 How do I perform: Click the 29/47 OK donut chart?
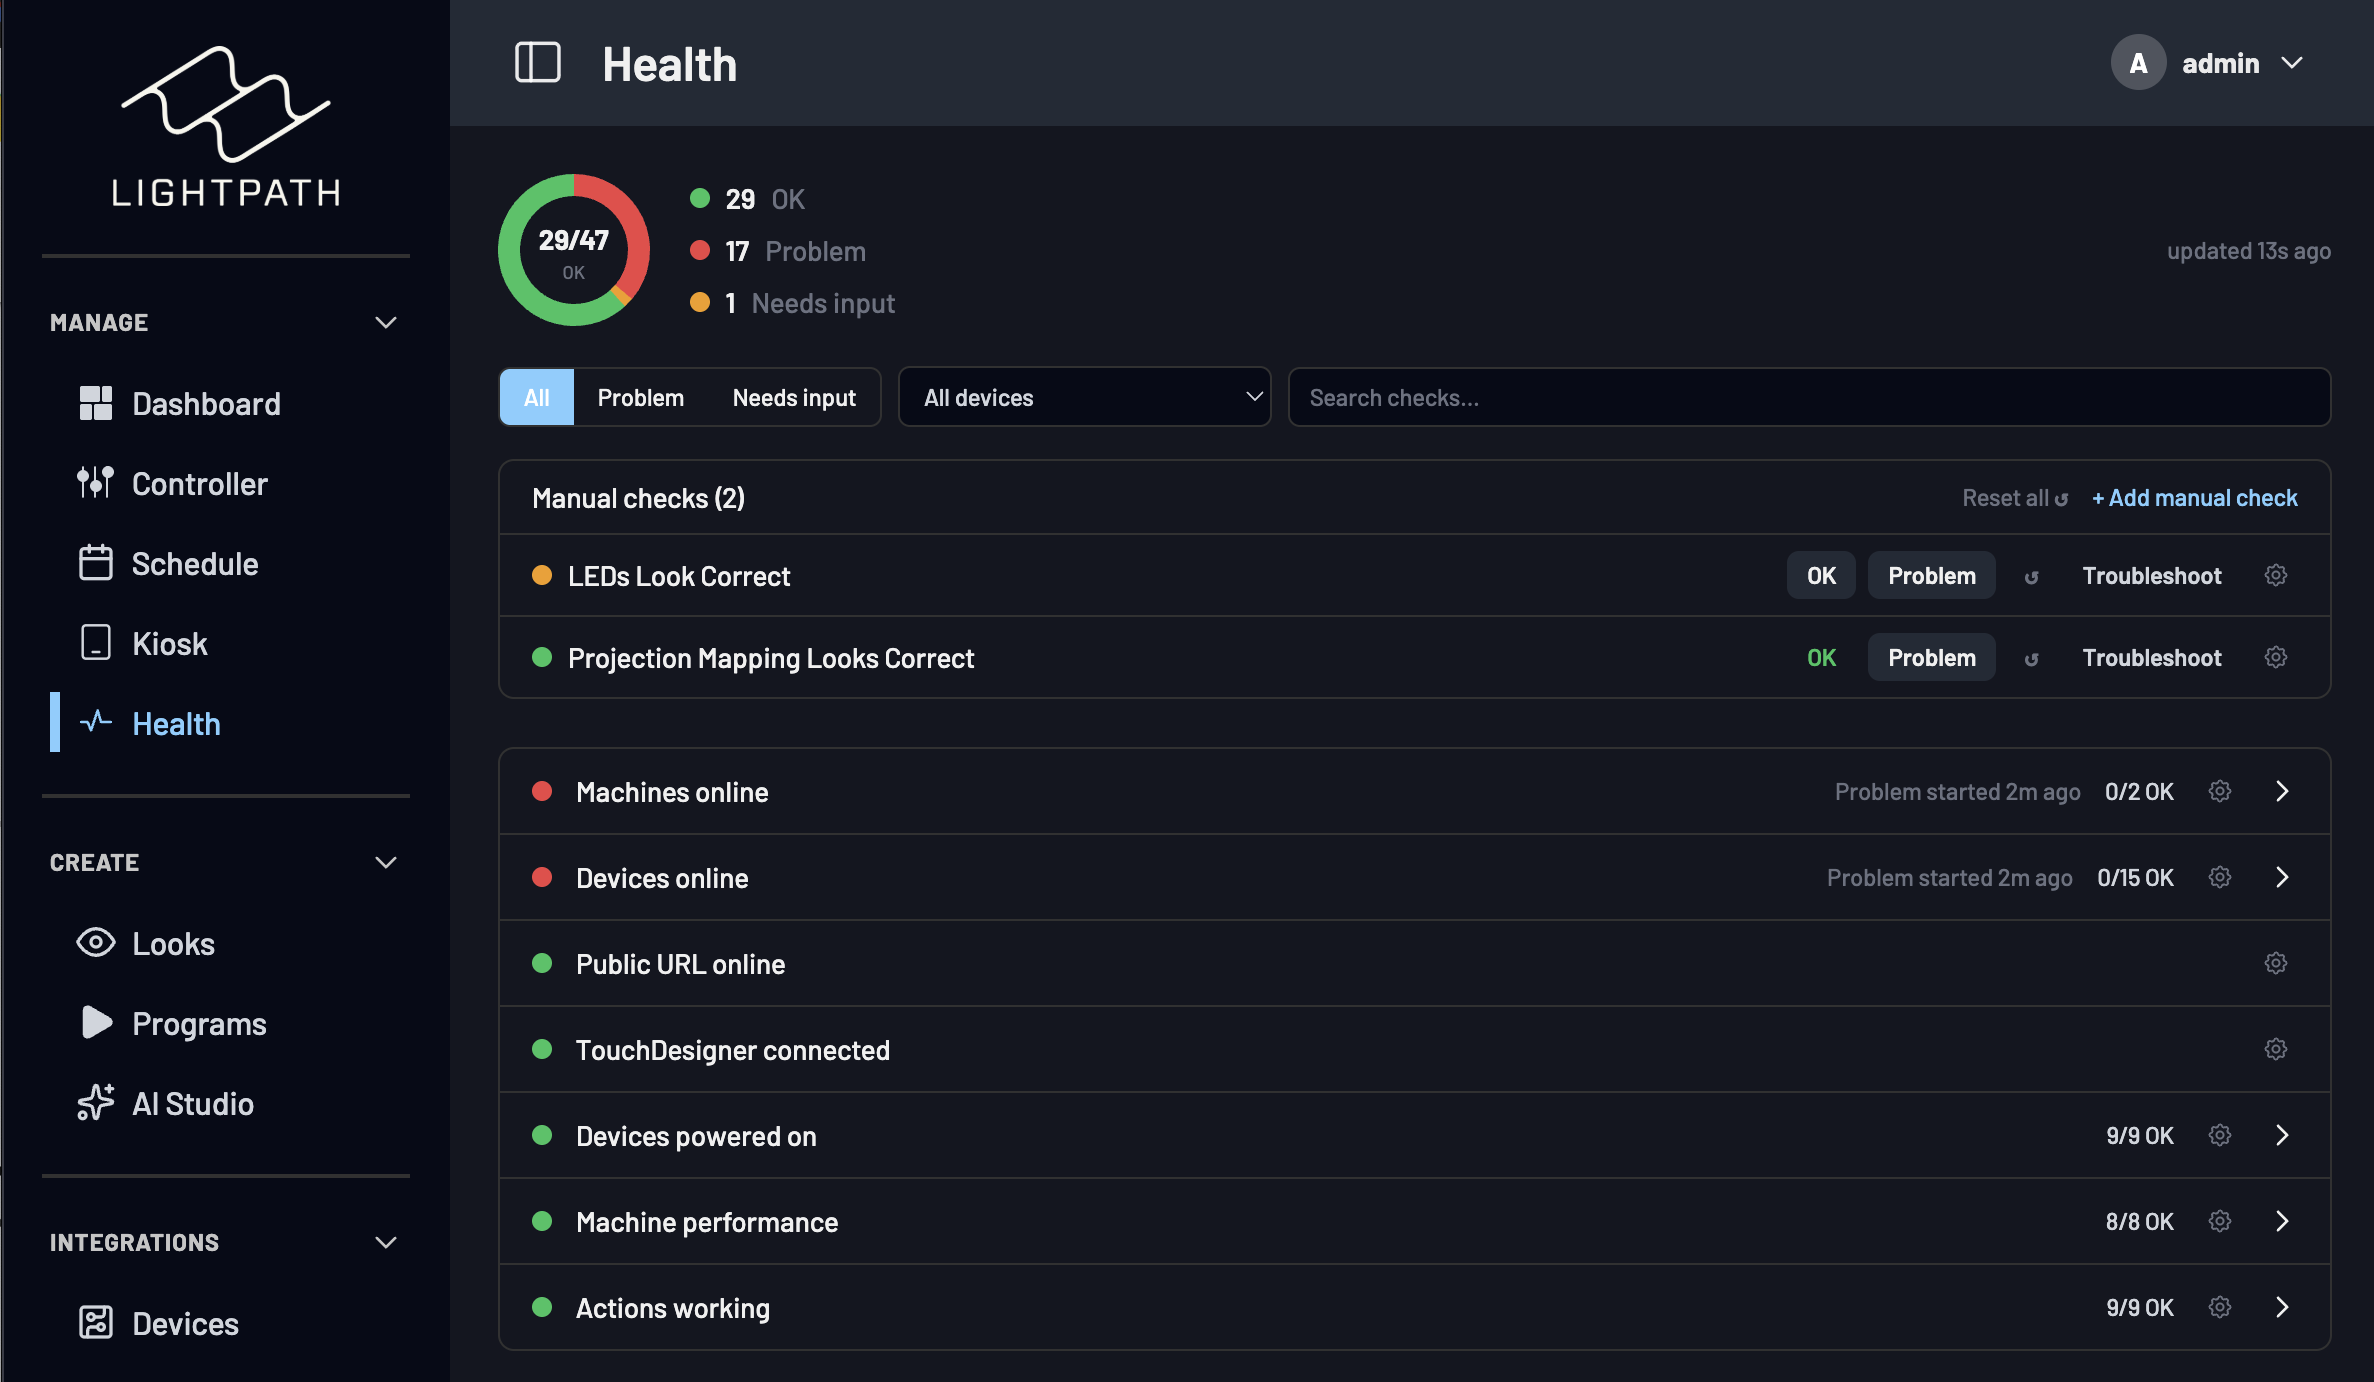[x=574, y=250]
